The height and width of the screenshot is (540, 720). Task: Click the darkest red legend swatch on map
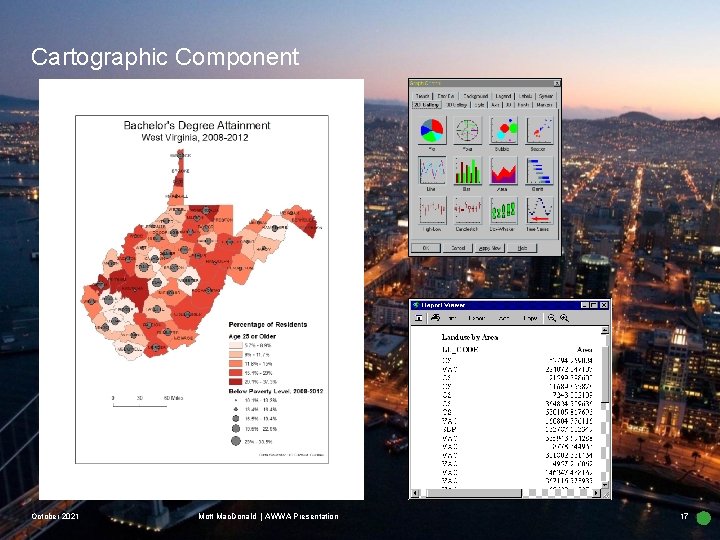click(236, 382)
